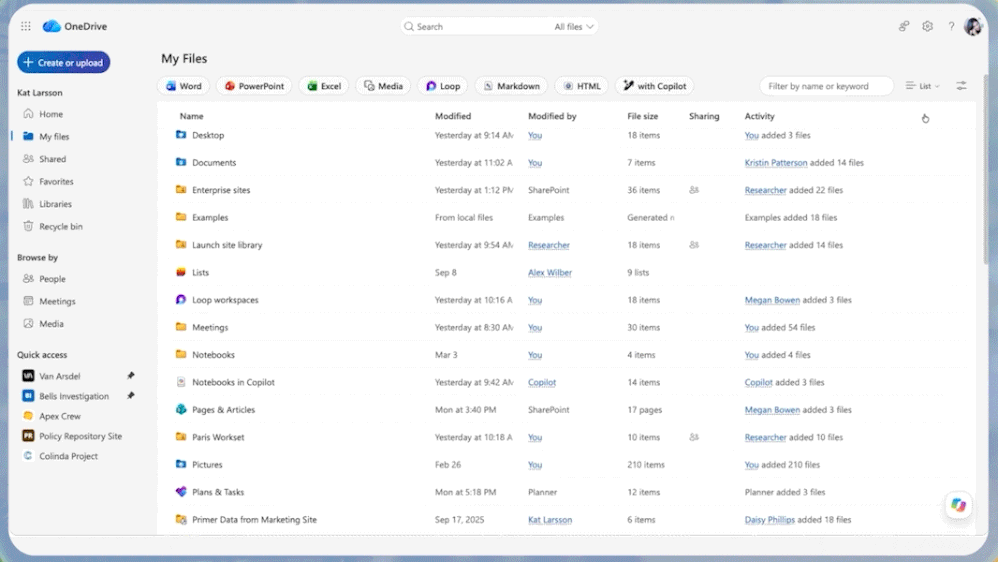Filter by Word files

184,86
